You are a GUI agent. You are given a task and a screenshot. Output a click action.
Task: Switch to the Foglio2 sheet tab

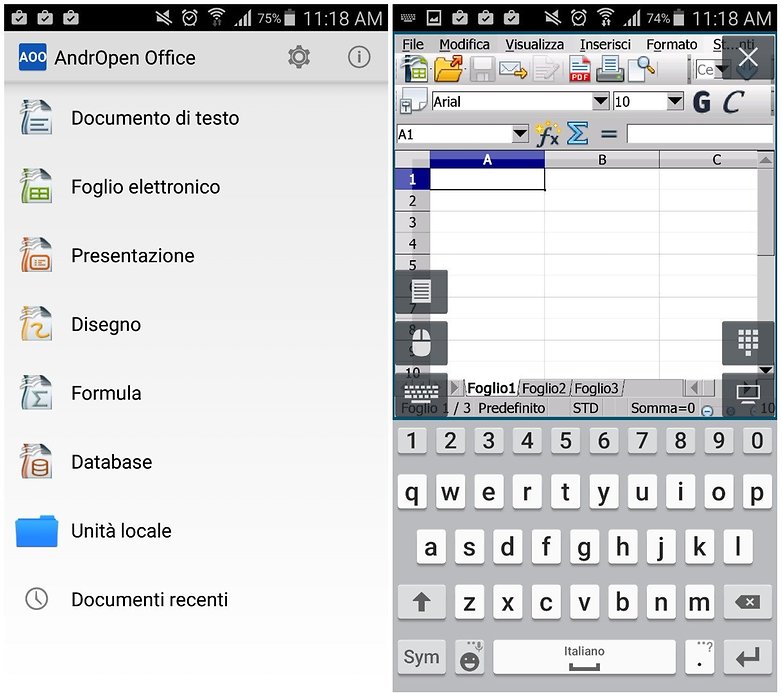pos(544,388)
